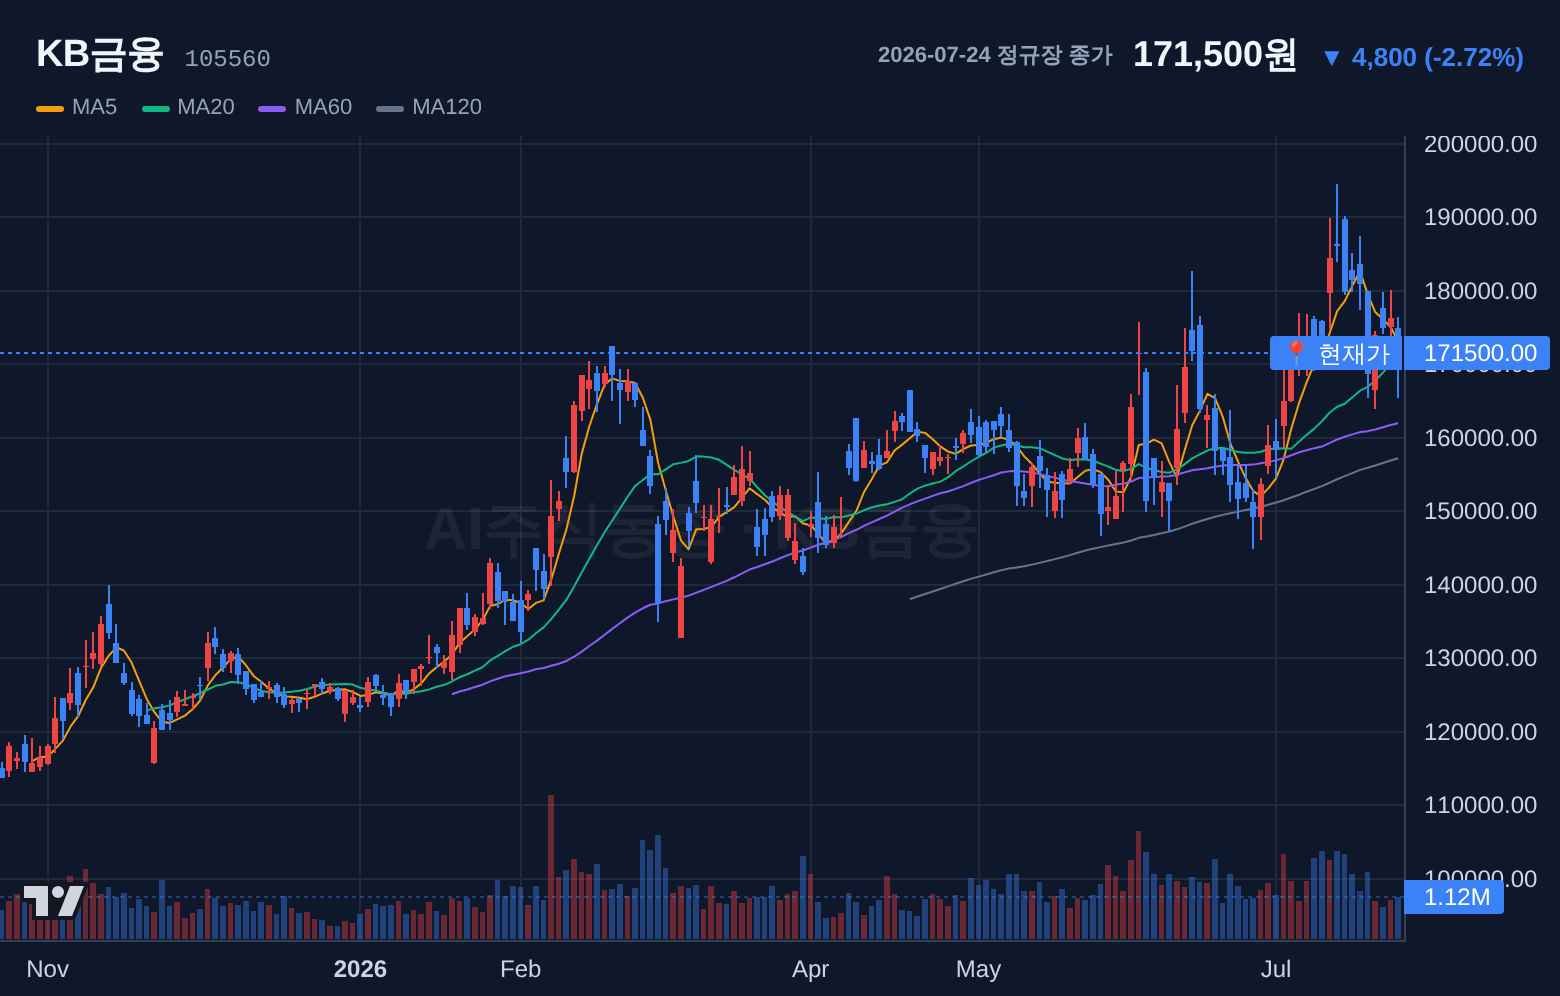The image size is (1560, 996).
Task: Click the 2026-07-24 정규장 종가 date label
Action: pyautogui.click(x=995, y=55)
